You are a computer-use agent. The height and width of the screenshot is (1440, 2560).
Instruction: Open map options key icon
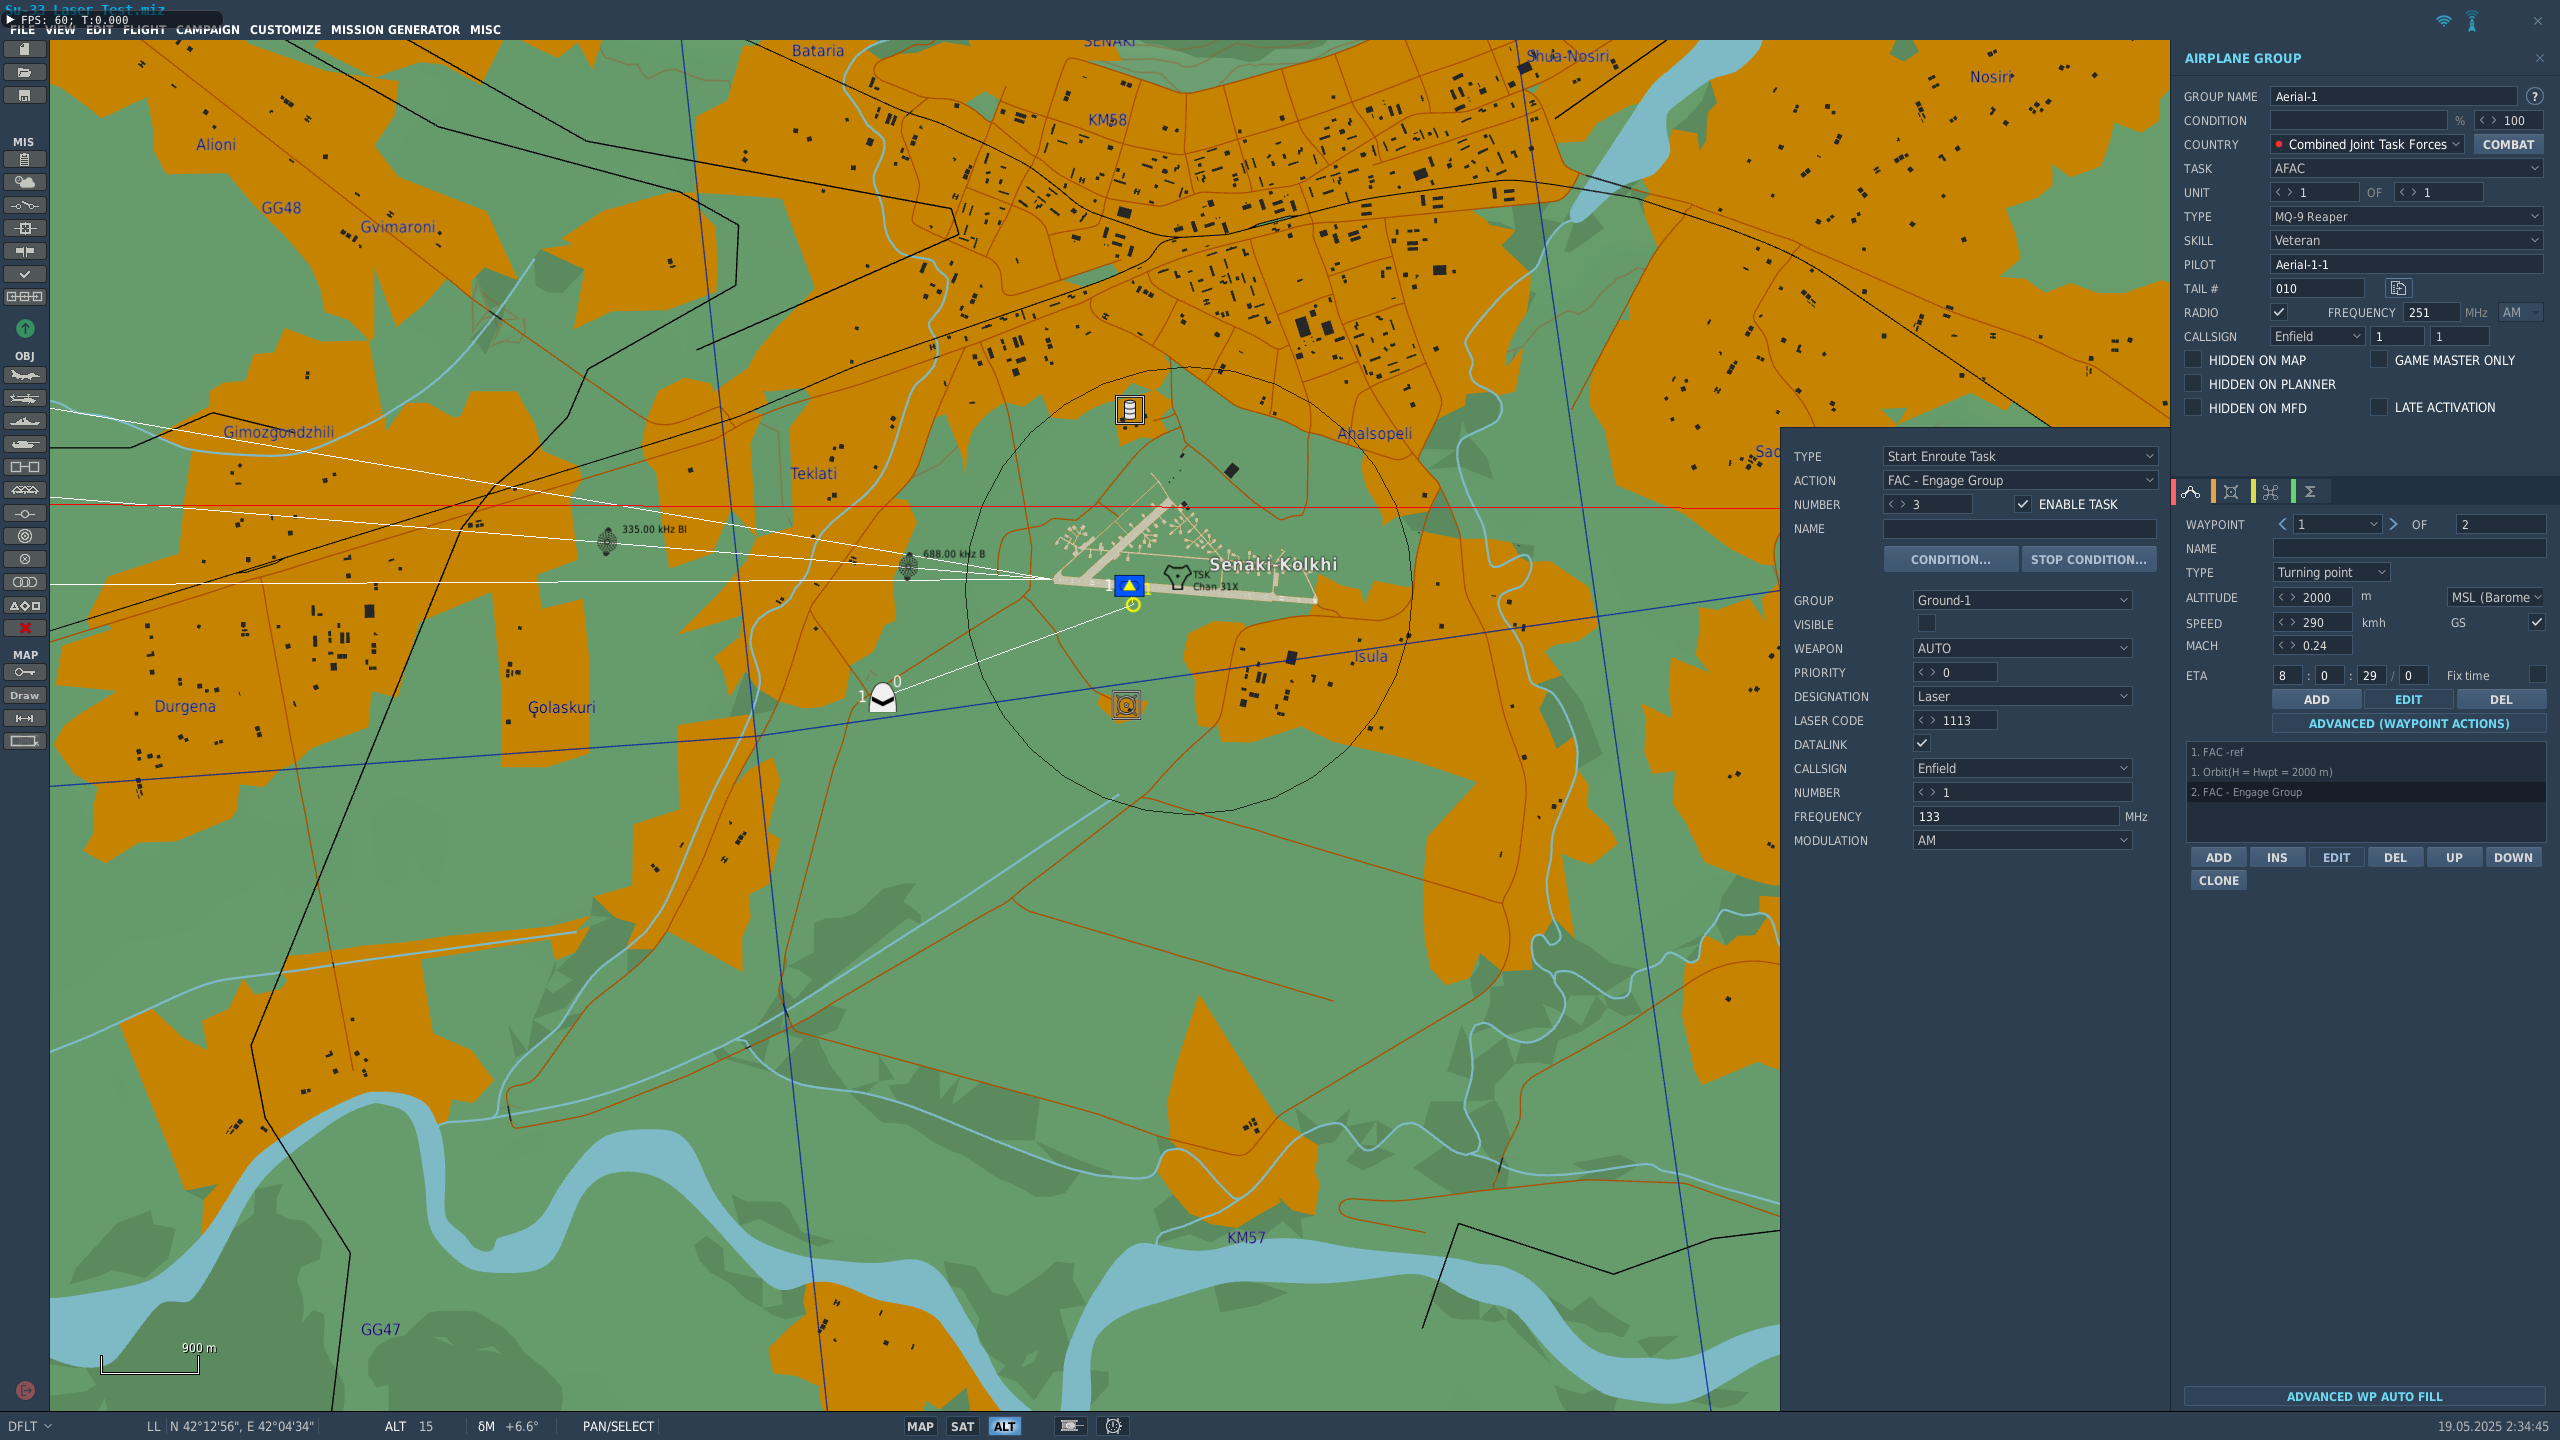(x=25, y=672)
